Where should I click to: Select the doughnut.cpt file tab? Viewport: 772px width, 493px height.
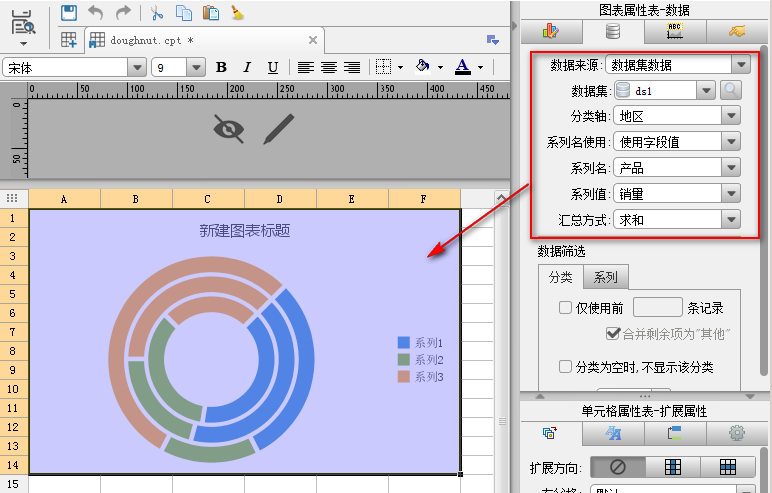(x=204, y=40)
